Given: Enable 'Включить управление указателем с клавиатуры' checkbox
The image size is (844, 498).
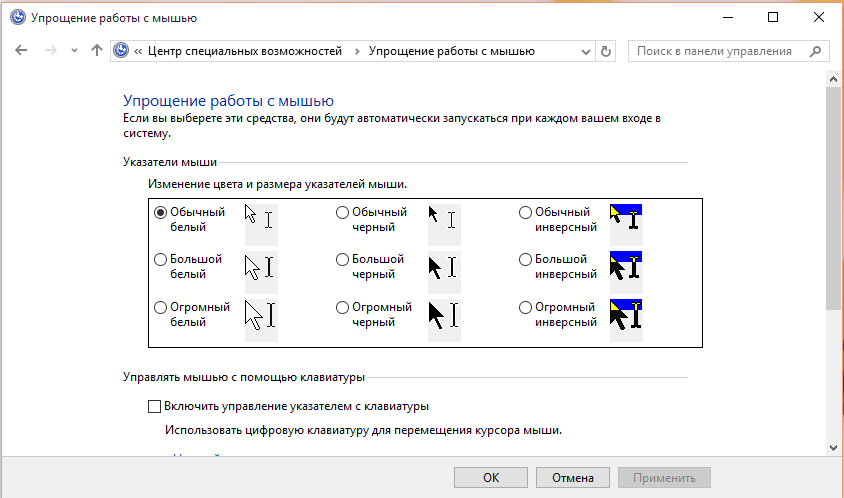Looking at the screenshot, I should pyautogui.click(x=154, y=407).
